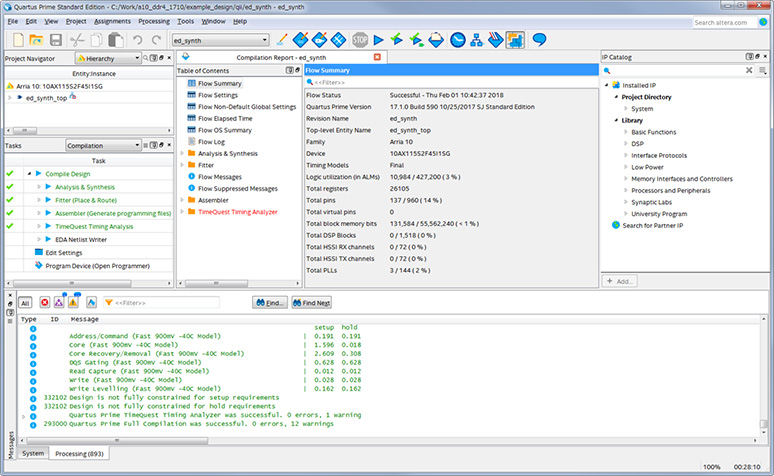Toggle the All messages filter button
The image size is (774, 476).
click(x=25, y=301)
